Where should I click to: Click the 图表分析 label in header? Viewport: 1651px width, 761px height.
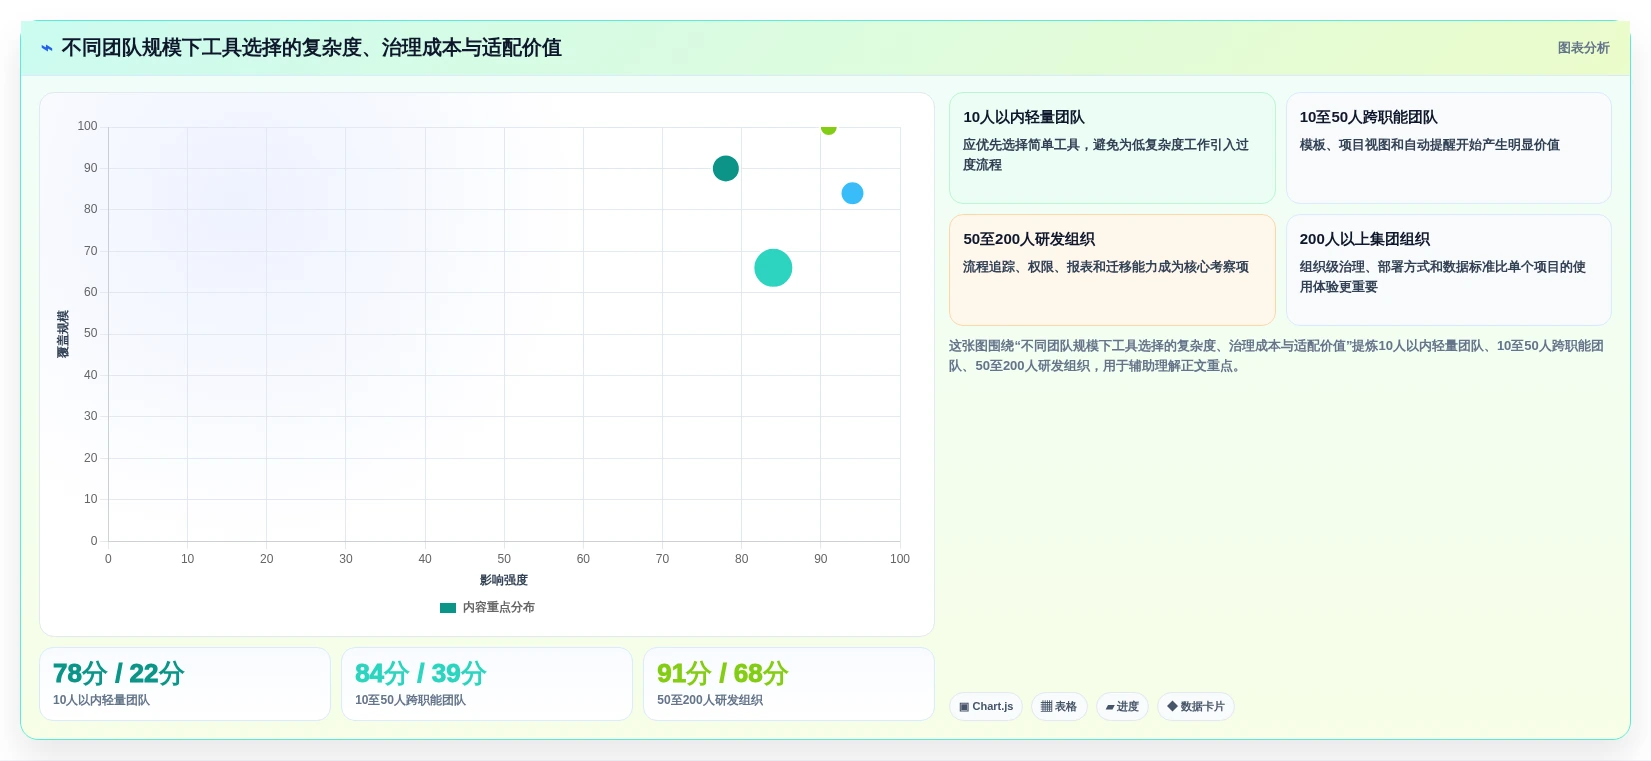1583,48
